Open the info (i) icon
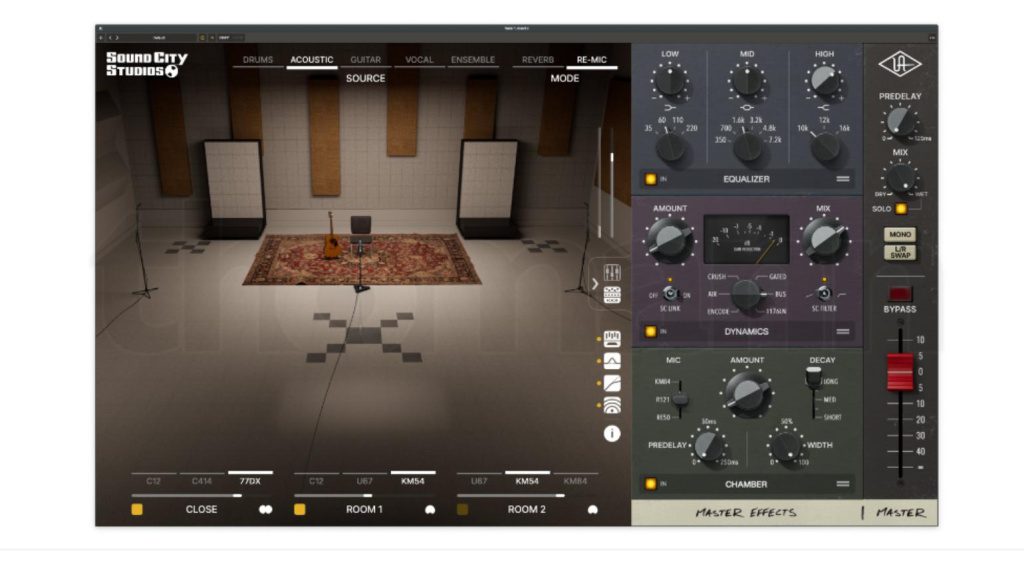The height and width of the screenshot is (565, 1024). pyautogui.click(x=612, y=434)
